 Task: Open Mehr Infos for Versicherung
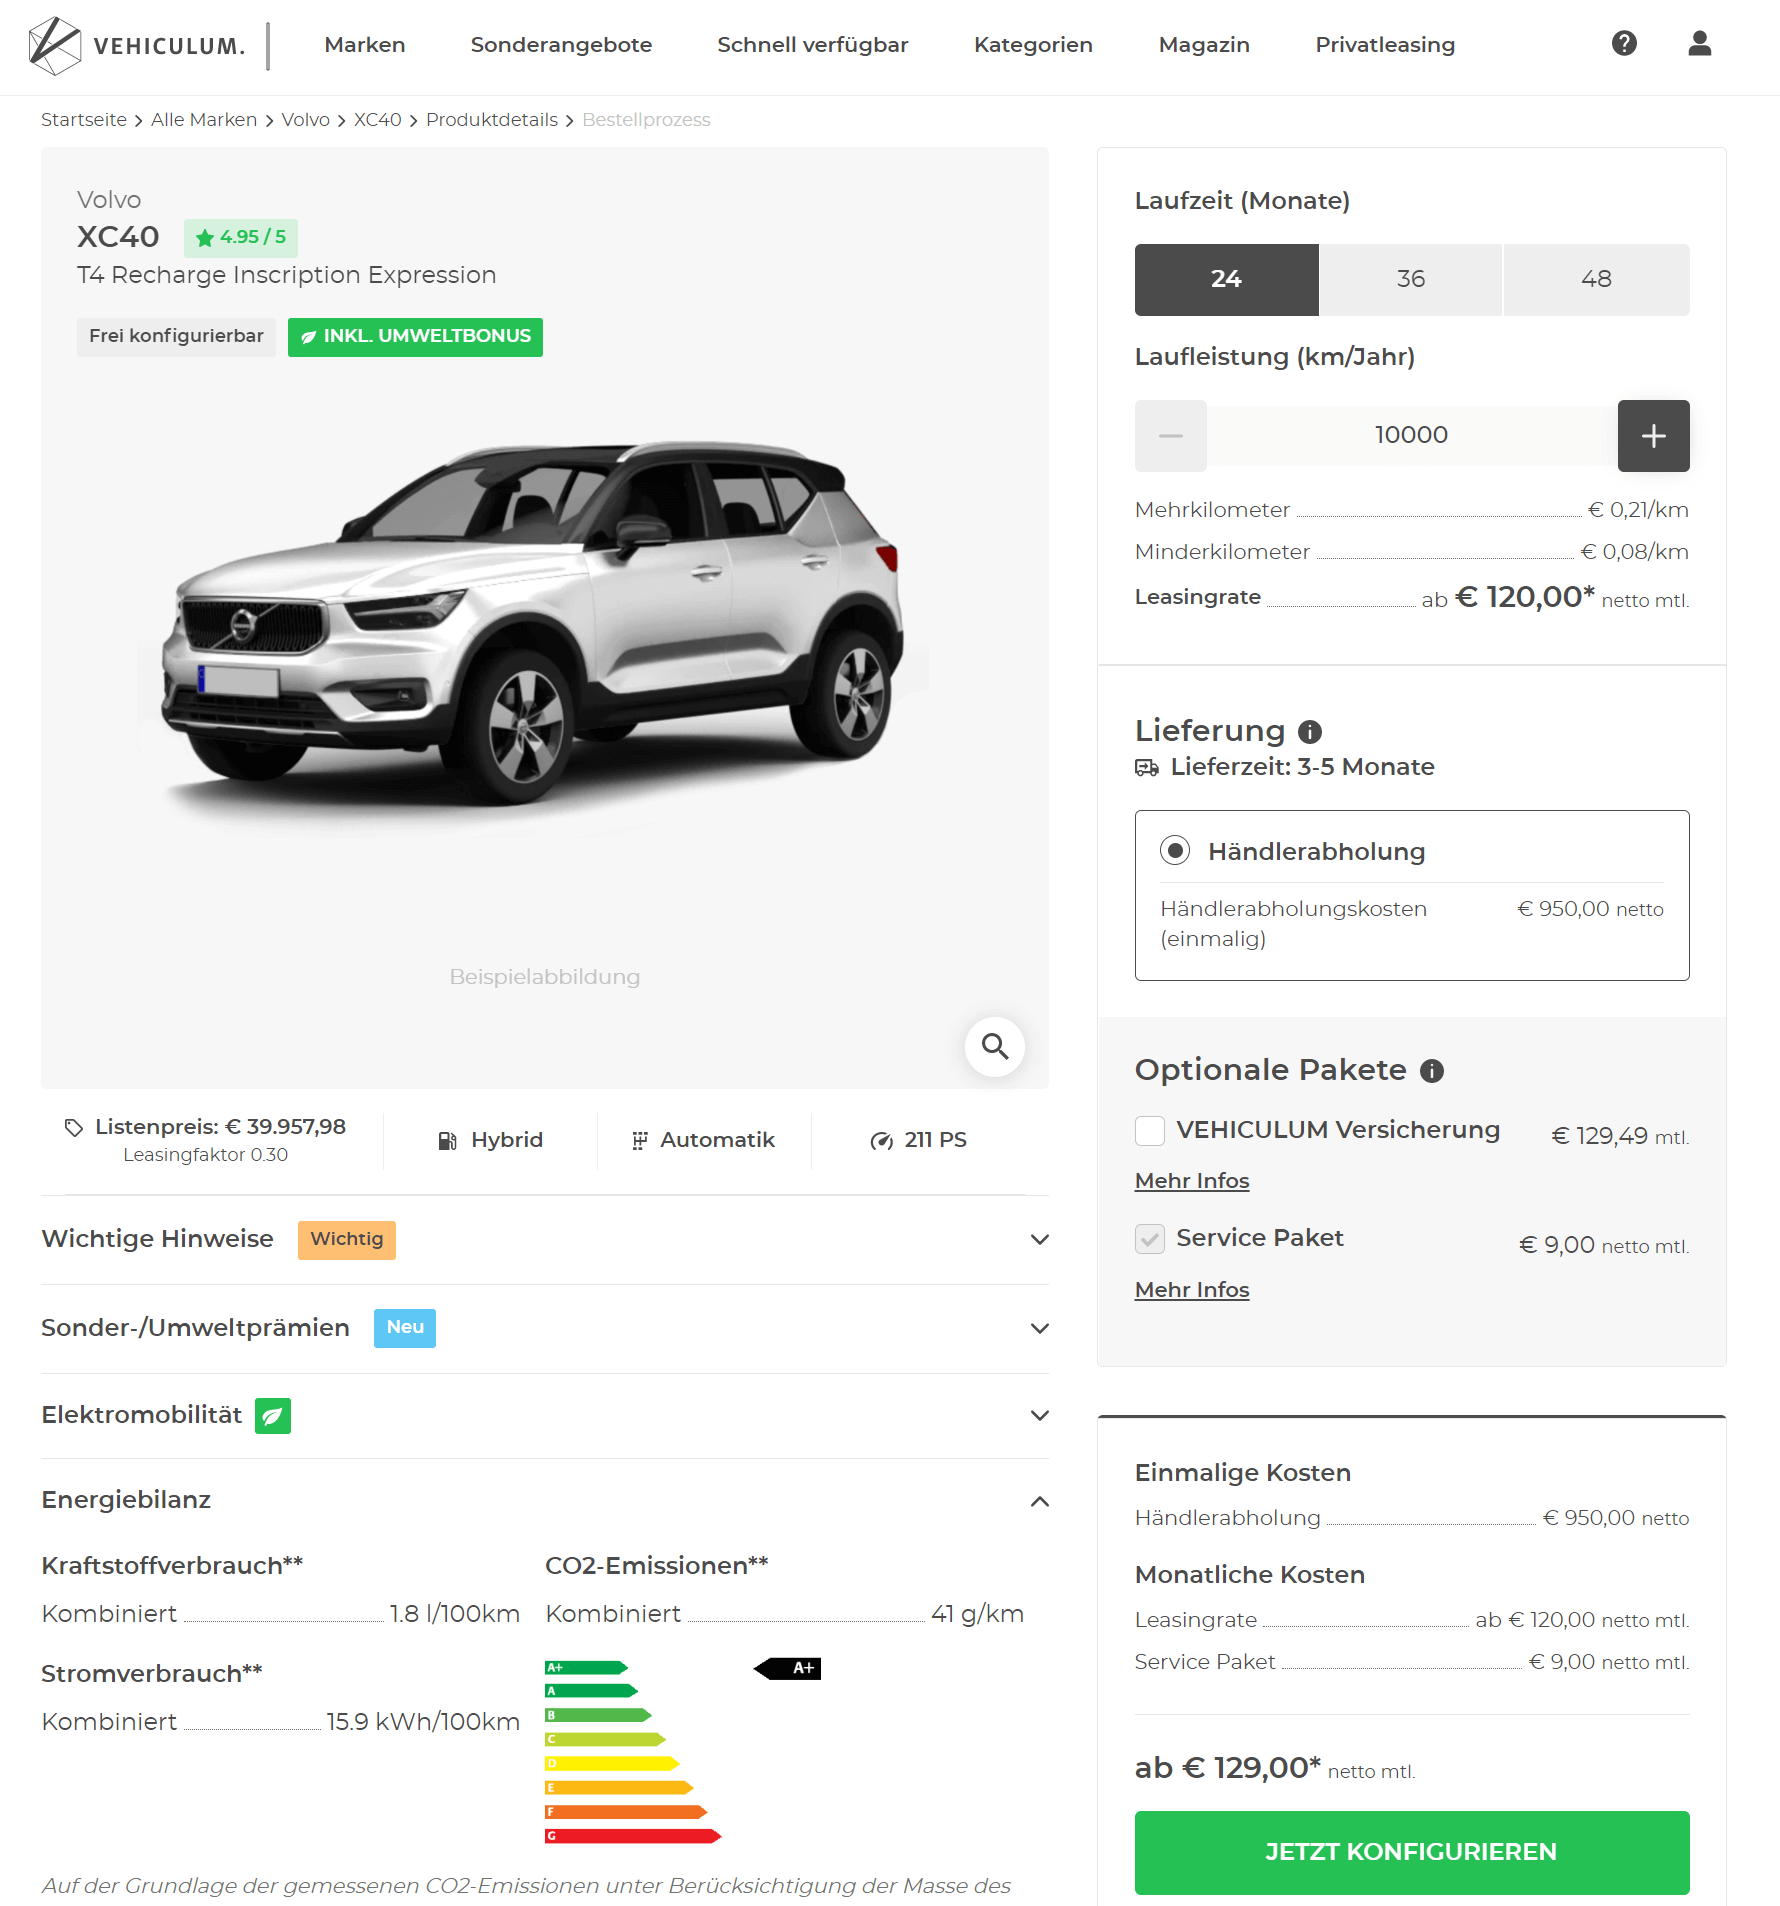(1192, 1181)
